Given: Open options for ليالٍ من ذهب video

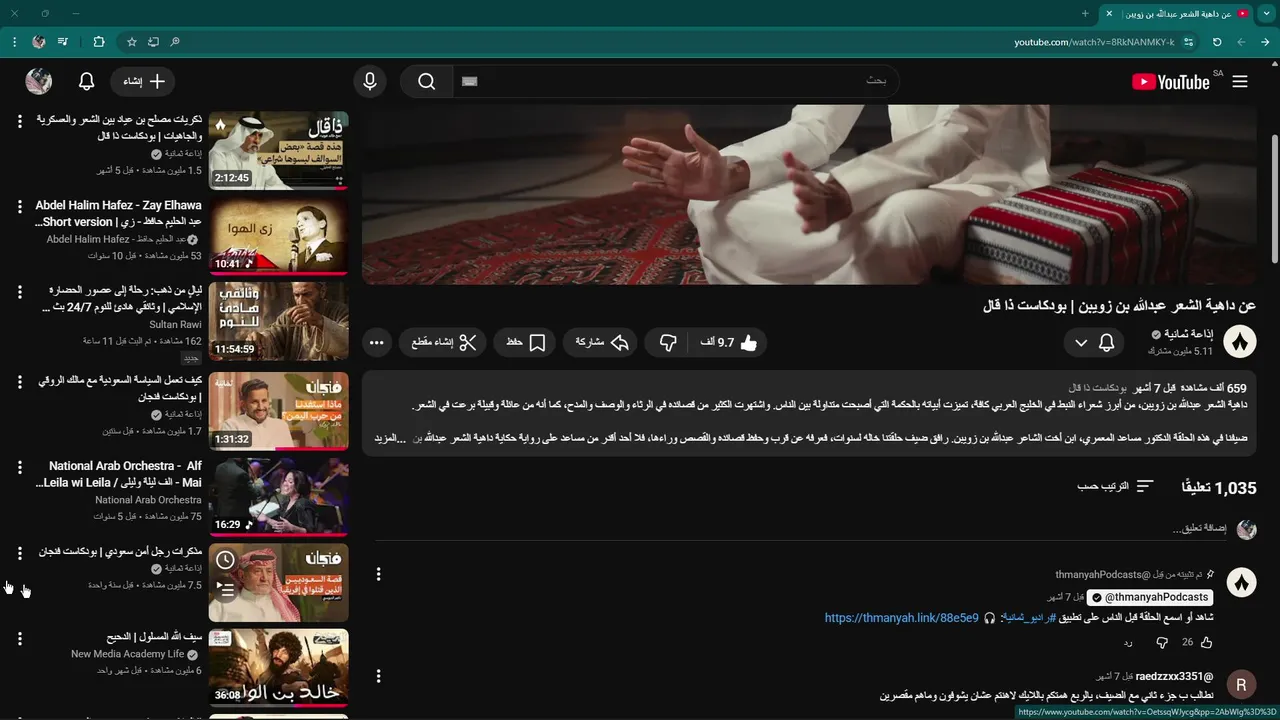Looking at the screenshot, I should (19, 292).
